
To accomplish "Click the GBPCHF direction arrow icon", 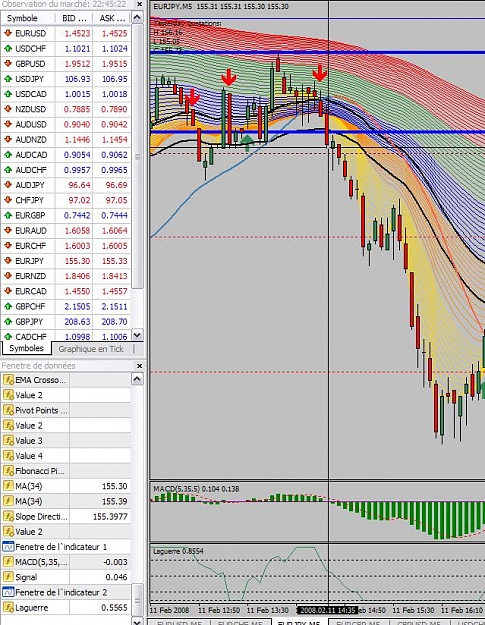I will [8, 306].
